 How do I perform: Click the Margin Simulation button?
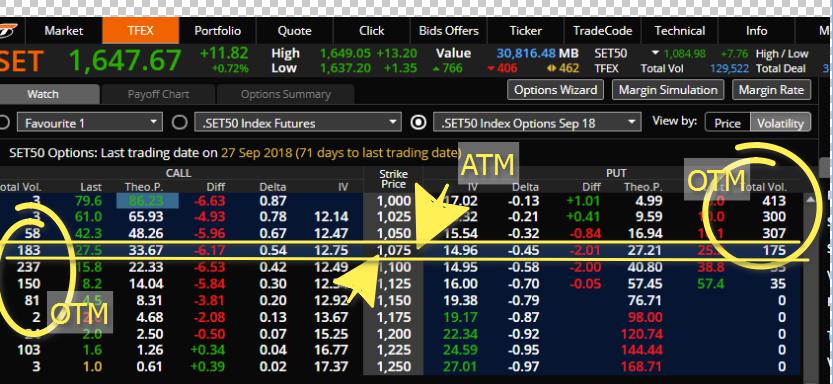point(668,90)
